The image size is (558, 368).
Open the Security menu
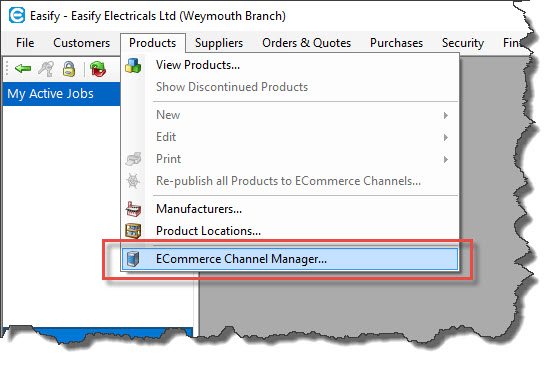click(x=463, y=43)
